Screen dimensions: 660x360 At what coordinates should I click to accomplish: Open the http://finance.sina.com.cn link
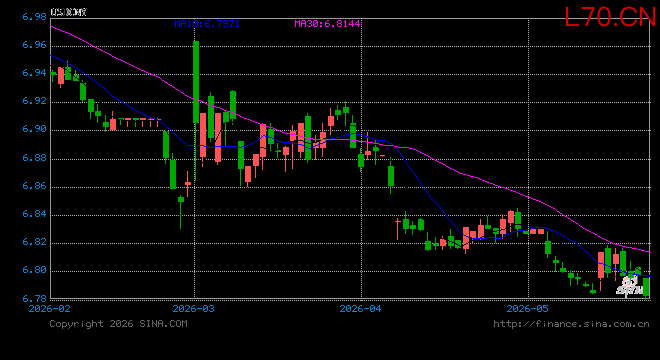pyautogui.click(x=571, y=324)
